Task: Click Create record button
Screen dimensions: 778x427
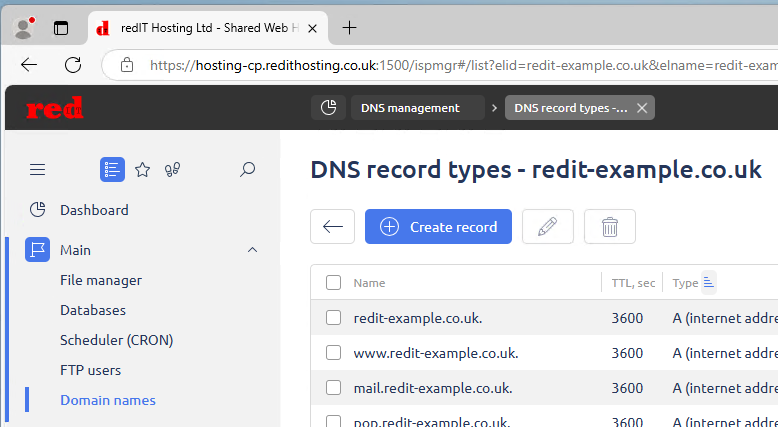Action: point(439,227)
